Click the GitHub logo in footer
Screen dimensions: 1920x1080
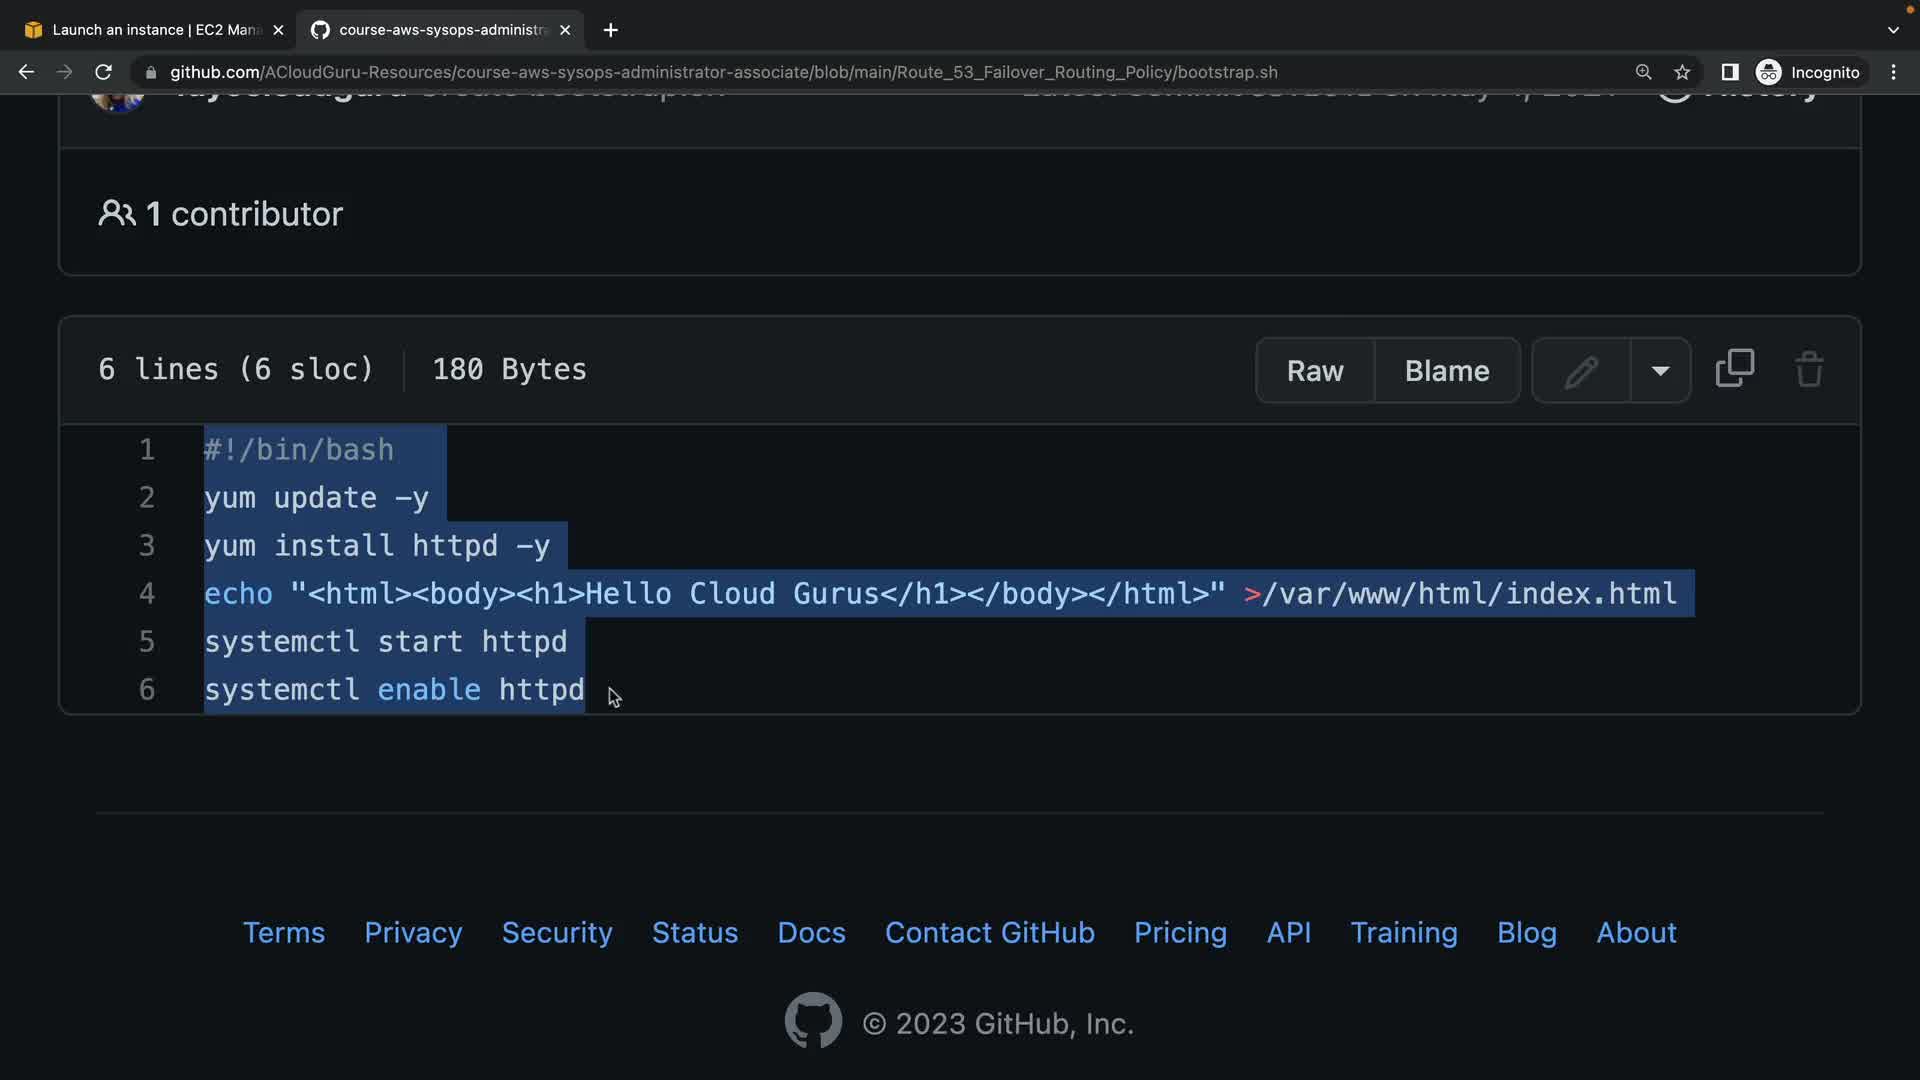point(812,1021)
